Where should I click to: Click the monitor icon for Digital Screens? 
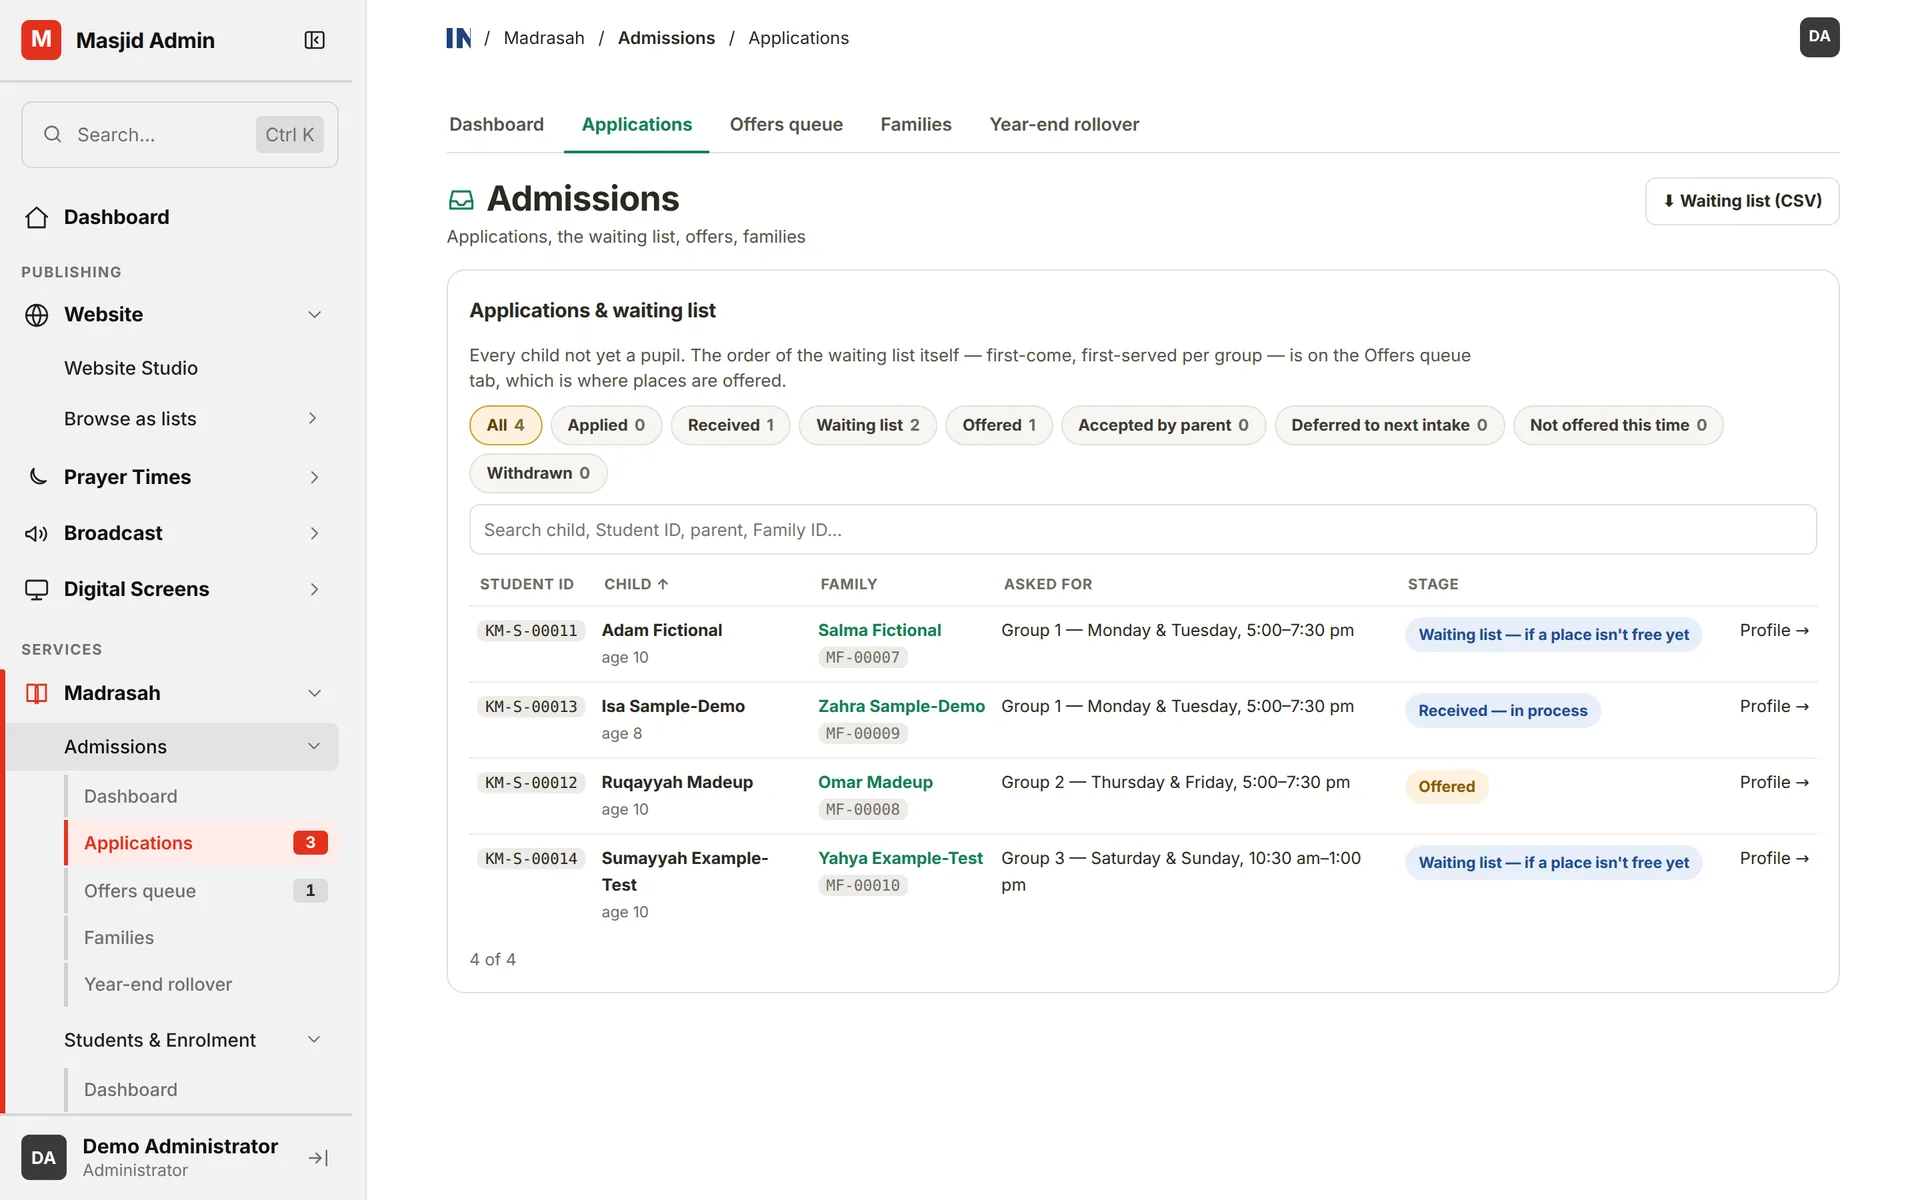tap(37, 589)
